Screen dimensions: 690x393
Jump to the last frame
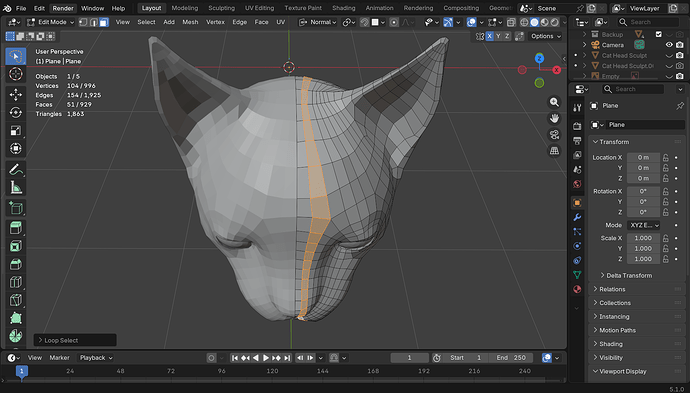click(x=287, y=358)
